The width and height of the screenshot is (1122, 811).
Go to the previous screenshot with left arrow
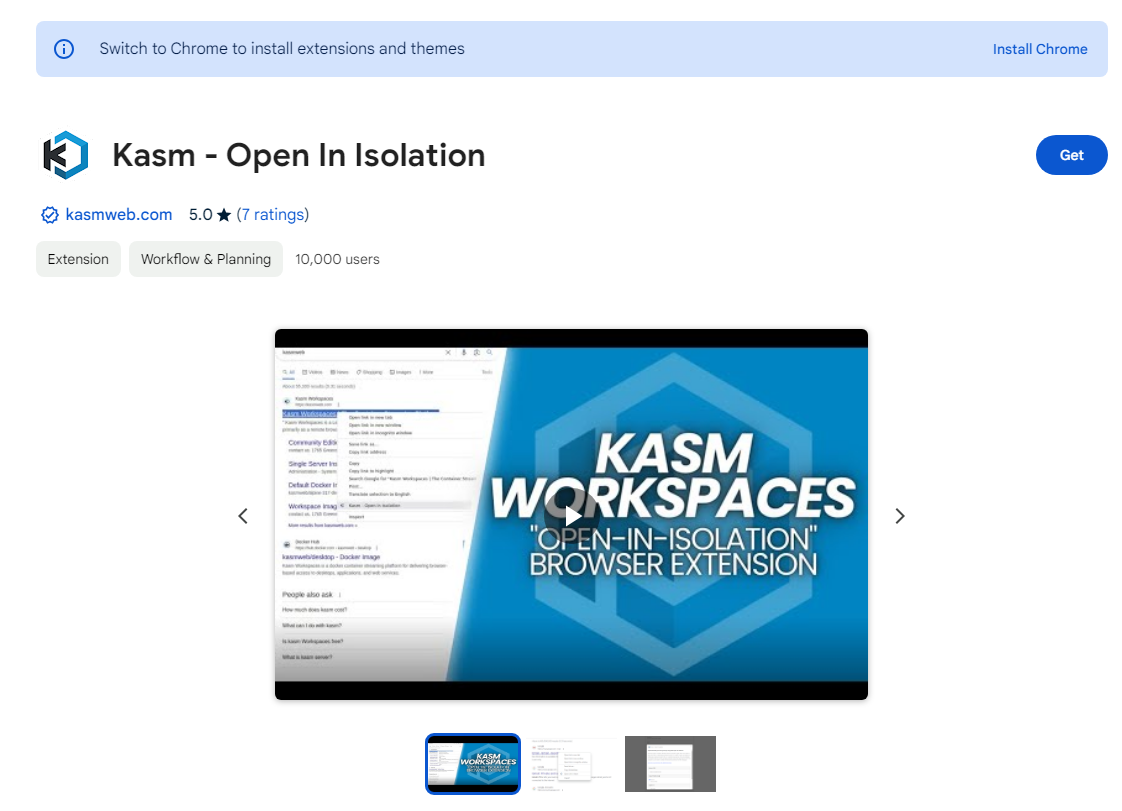coord(243,516)
